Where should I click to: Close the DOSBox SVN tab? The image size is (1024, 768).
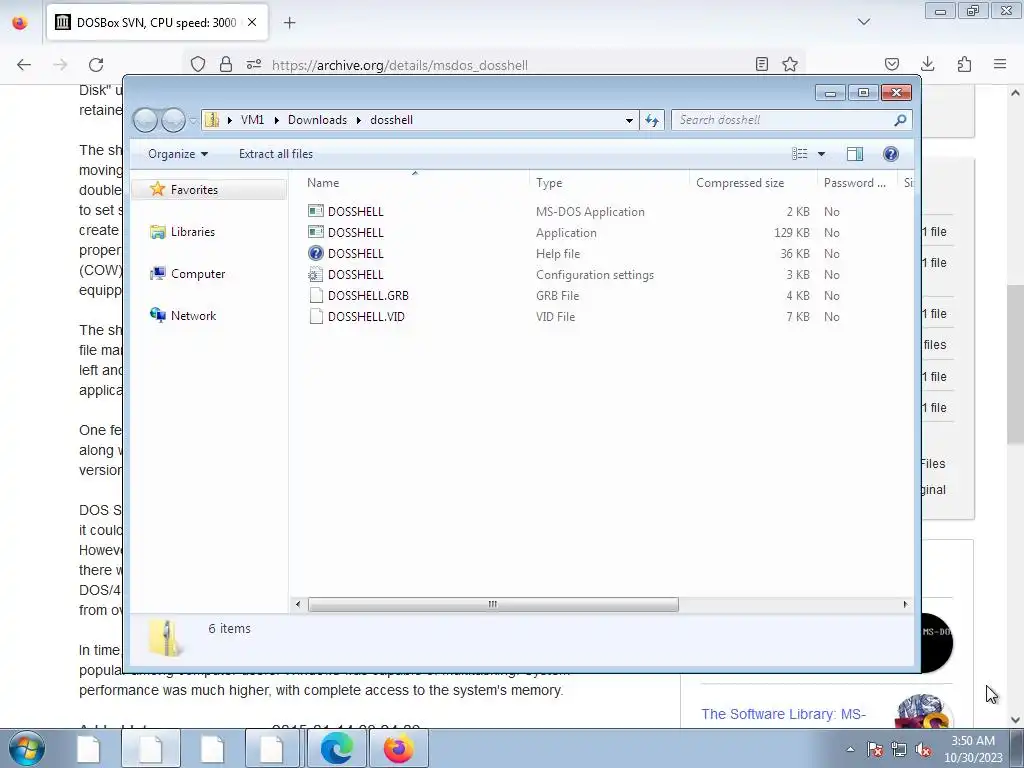pos(252,22)
